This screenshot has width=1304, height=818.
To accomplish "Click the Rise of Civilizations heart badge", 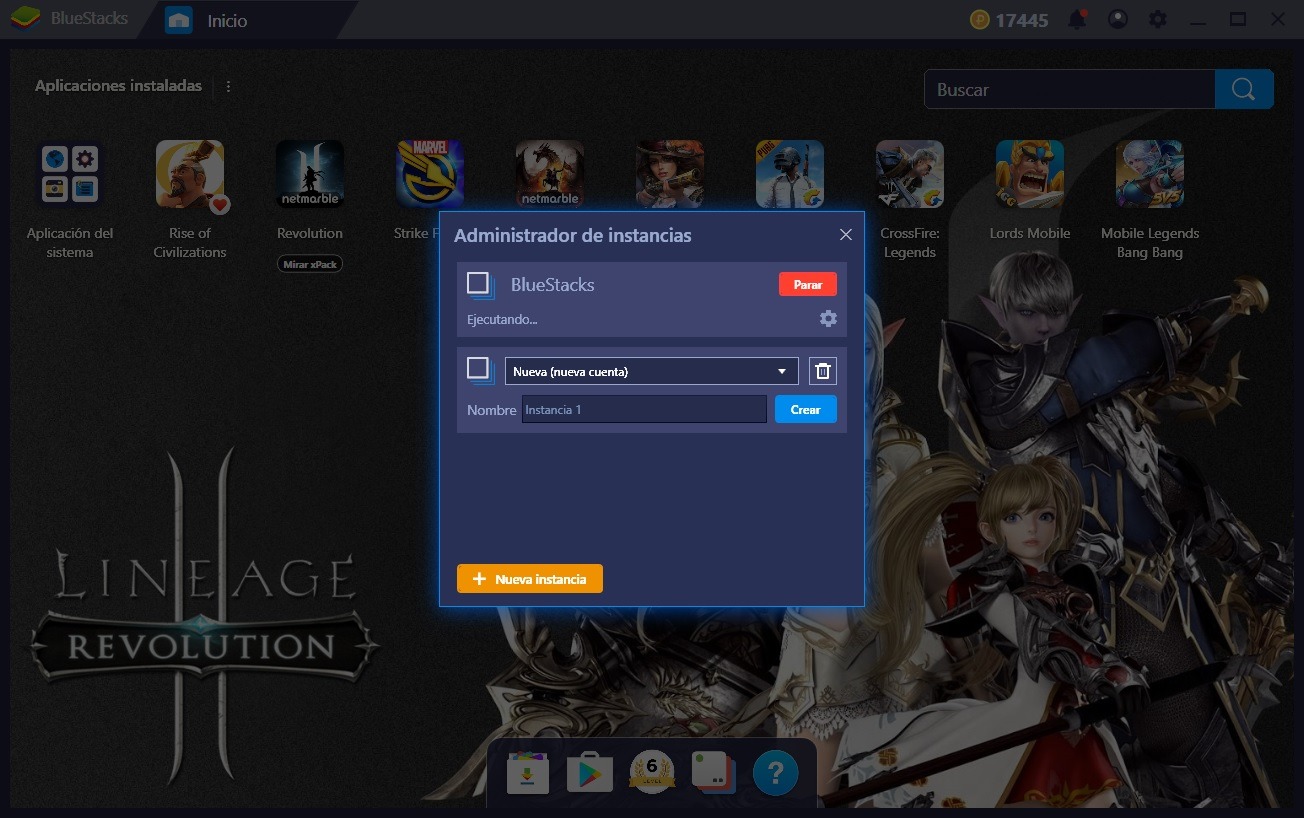I will (220, 204).
